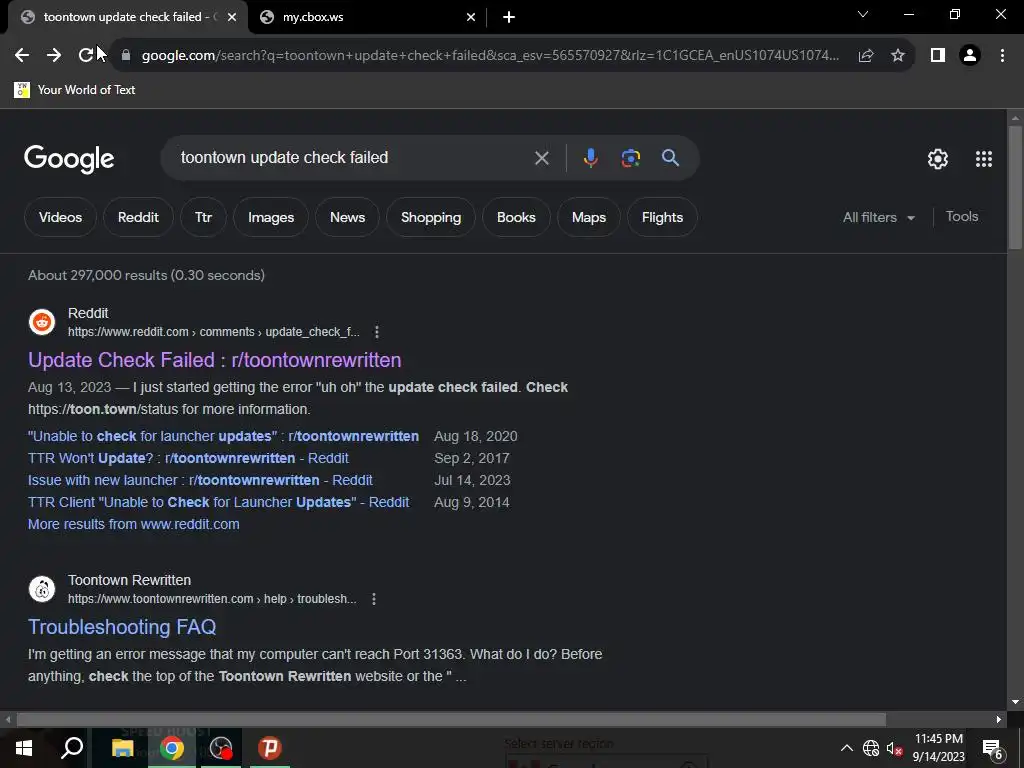
Task: Reload the current page
Action: [x=86, y=56]
